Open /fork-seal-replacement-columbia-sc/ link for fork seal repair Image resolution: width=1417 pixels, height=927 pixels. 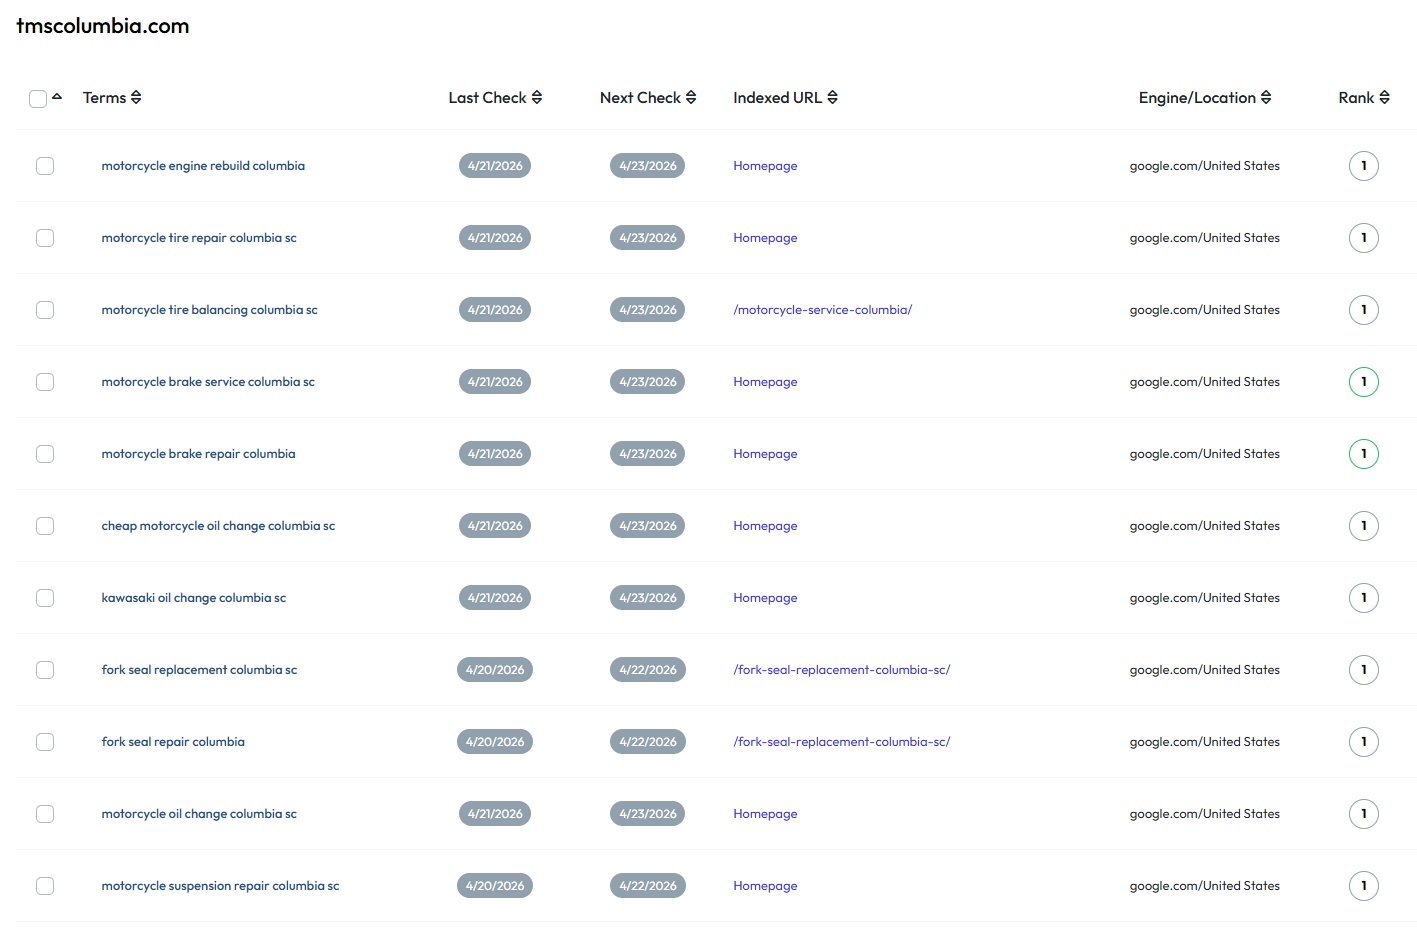pos(841,742)
